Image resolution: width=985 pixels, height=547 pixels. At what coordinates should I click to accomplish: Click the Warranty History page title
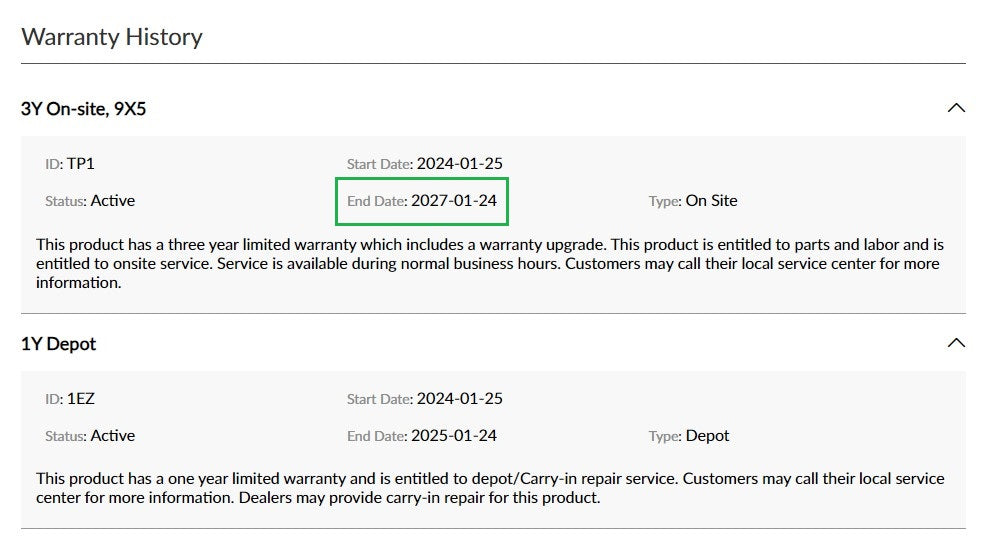[x=111, y=37]
